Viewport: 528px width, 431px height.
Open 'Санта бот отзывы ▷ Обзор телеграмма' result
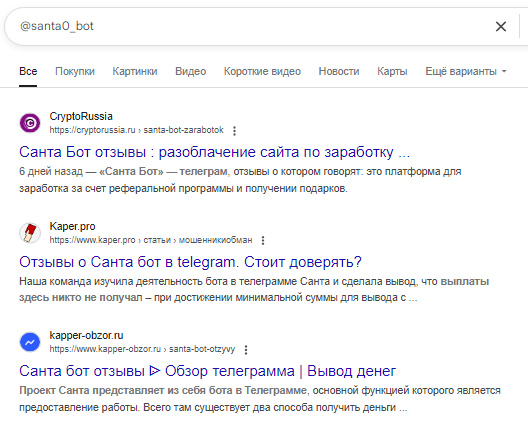coord(207,371)
